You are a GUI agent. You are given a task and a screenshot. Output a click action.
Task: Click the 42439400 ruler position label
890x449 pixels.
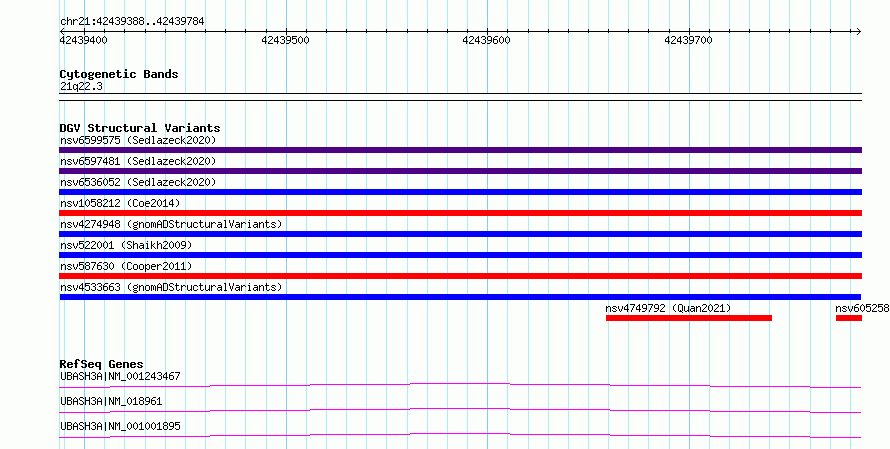tap(83, 40)
